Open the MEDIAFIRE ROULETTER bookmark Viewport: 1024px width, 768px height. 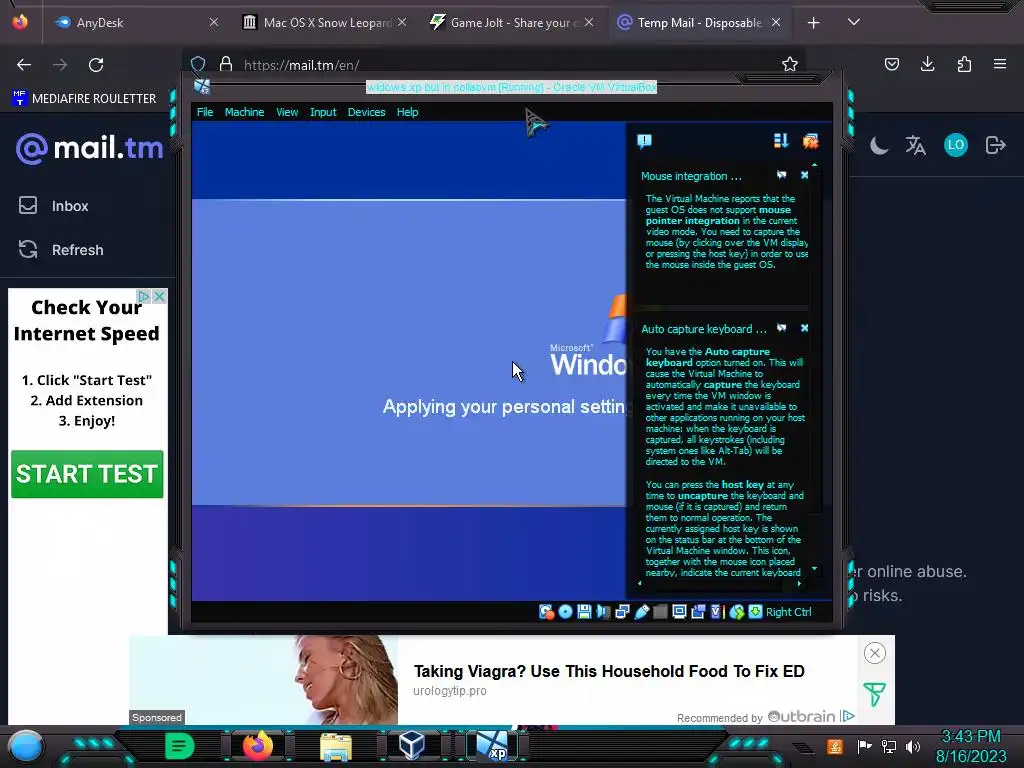click(84, 99)
